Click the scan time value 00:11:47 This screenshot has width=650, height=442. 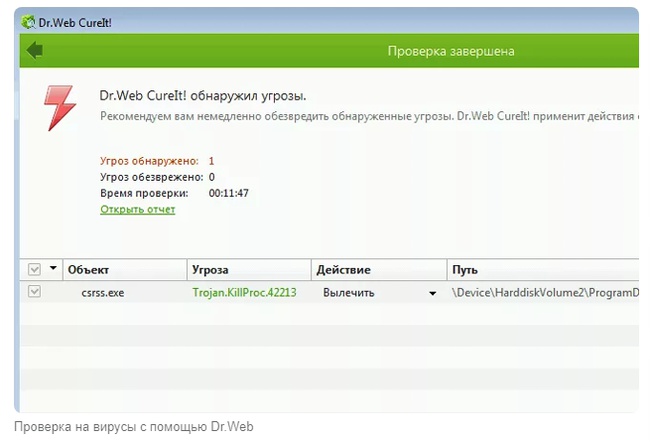click(229, 193)
